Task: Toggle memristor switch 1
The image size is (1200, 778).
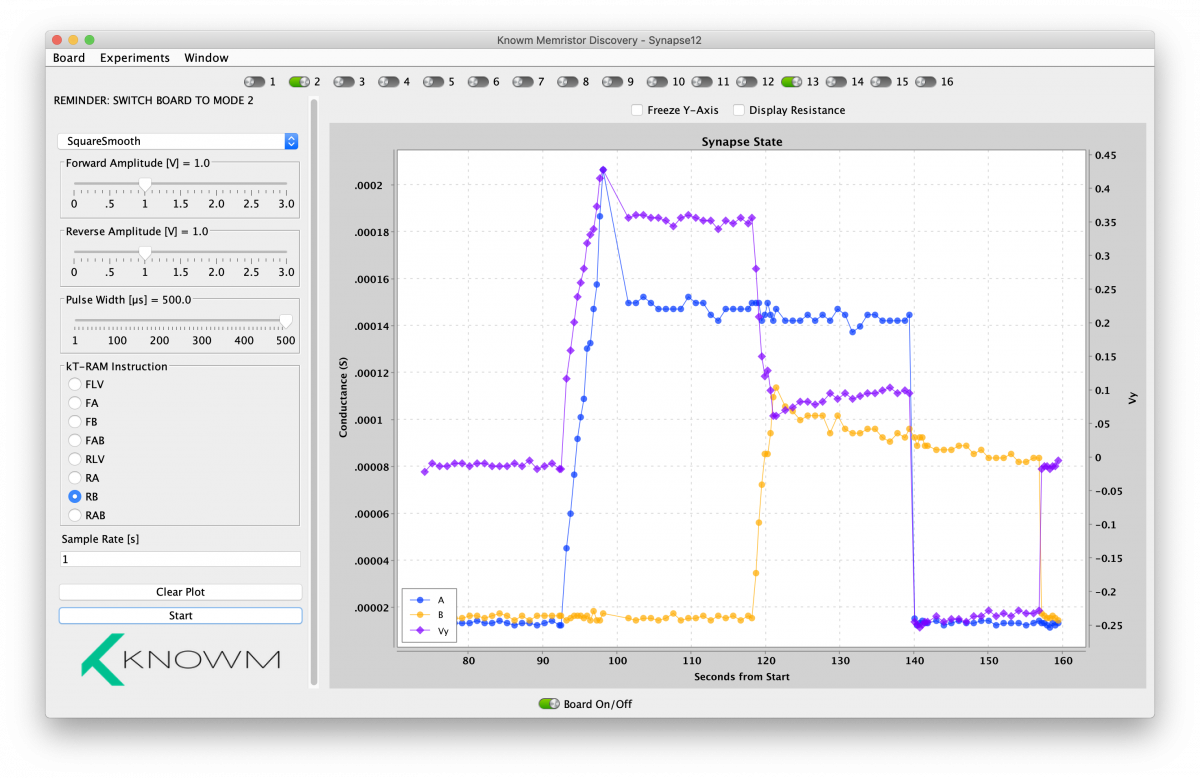Action: coord(254,81)
